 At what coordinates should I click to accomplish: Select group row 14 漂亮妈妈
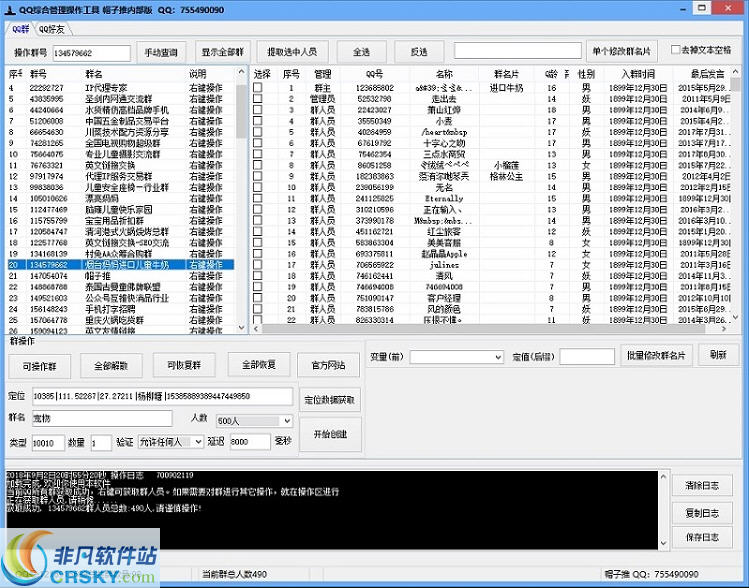coord(121,198)
